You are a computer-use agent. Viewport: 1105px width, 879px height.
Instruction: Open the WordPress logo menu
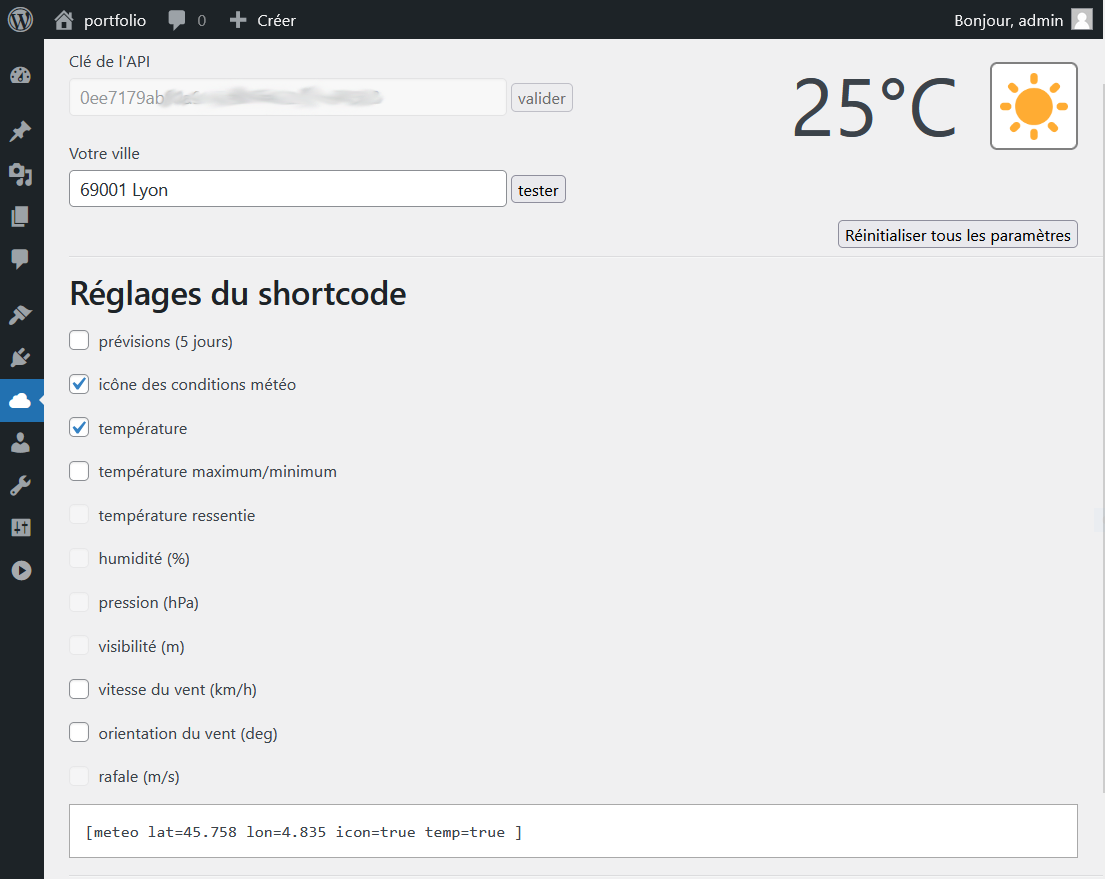20,20
